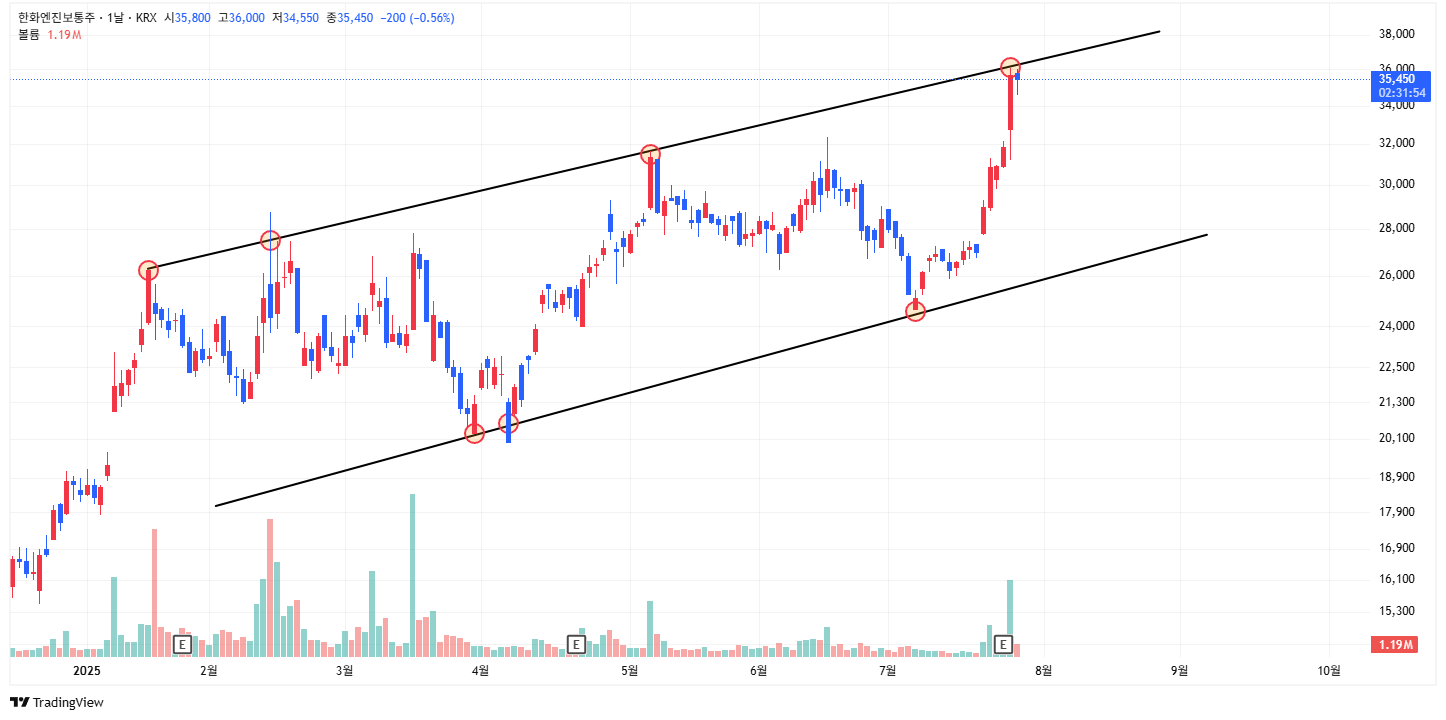Click 20,100 on the price axis

tap(1396, 438)
